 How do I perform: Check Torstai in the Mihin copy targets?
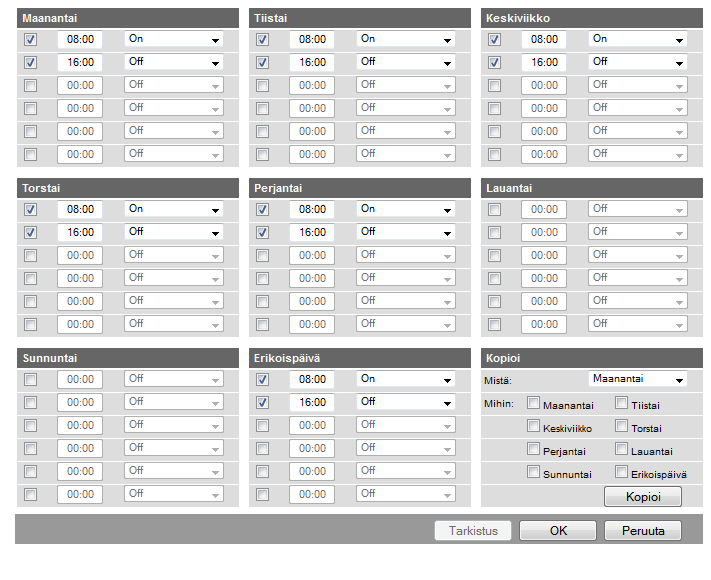(x=621, y=426)
